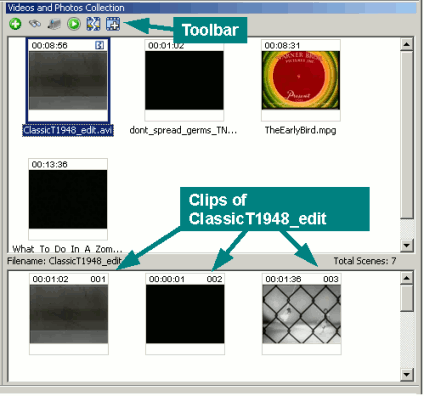424x396 pixels.
Task: Select chain-link fence clip 003
Action: pos(302,314)
